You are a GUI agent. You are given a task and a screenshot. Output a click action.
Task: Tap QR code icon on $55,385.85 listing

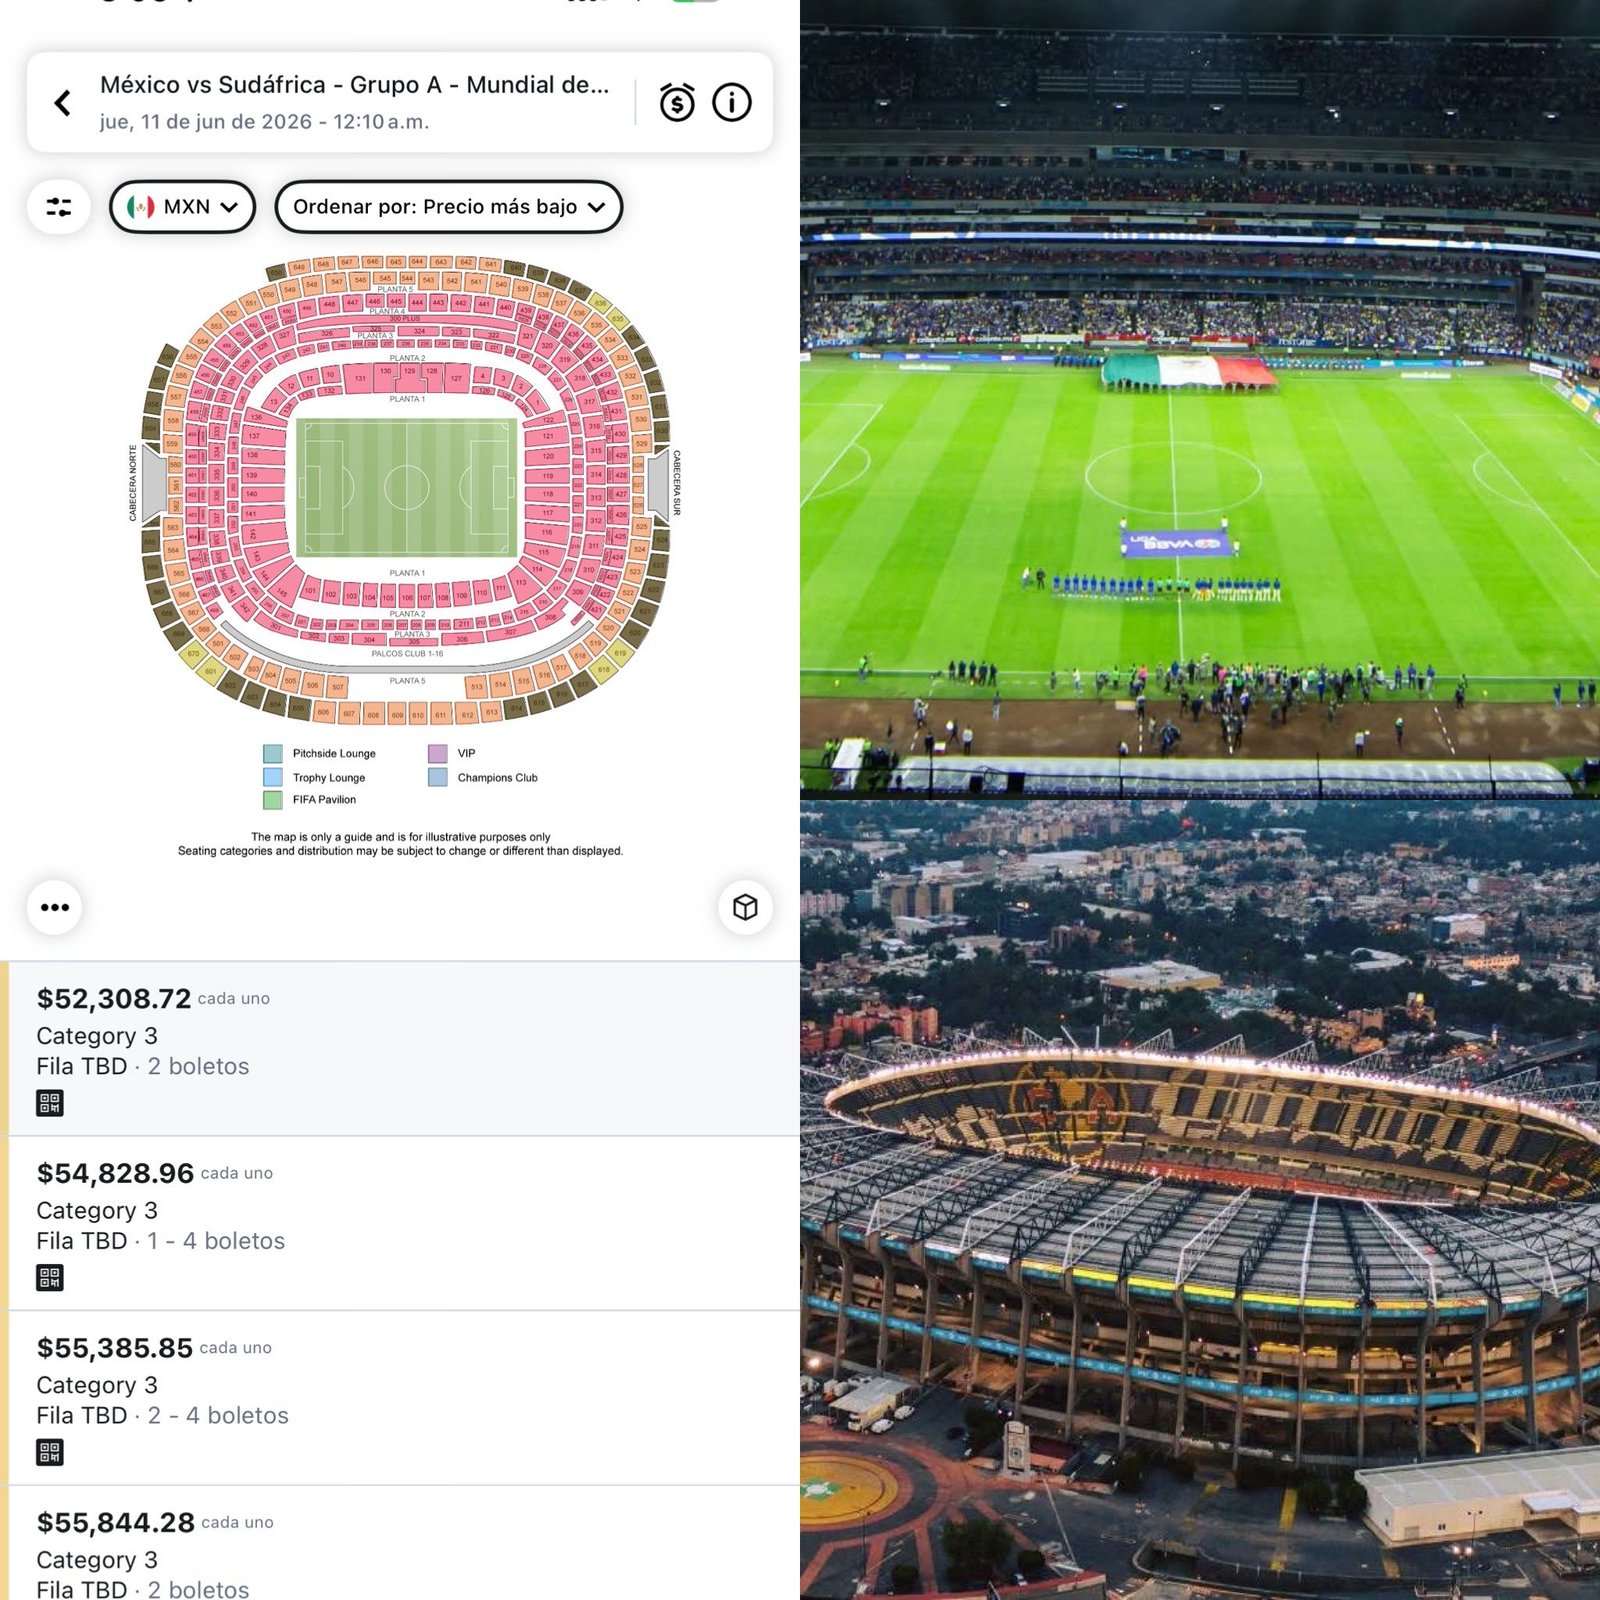pos(50,1452)
